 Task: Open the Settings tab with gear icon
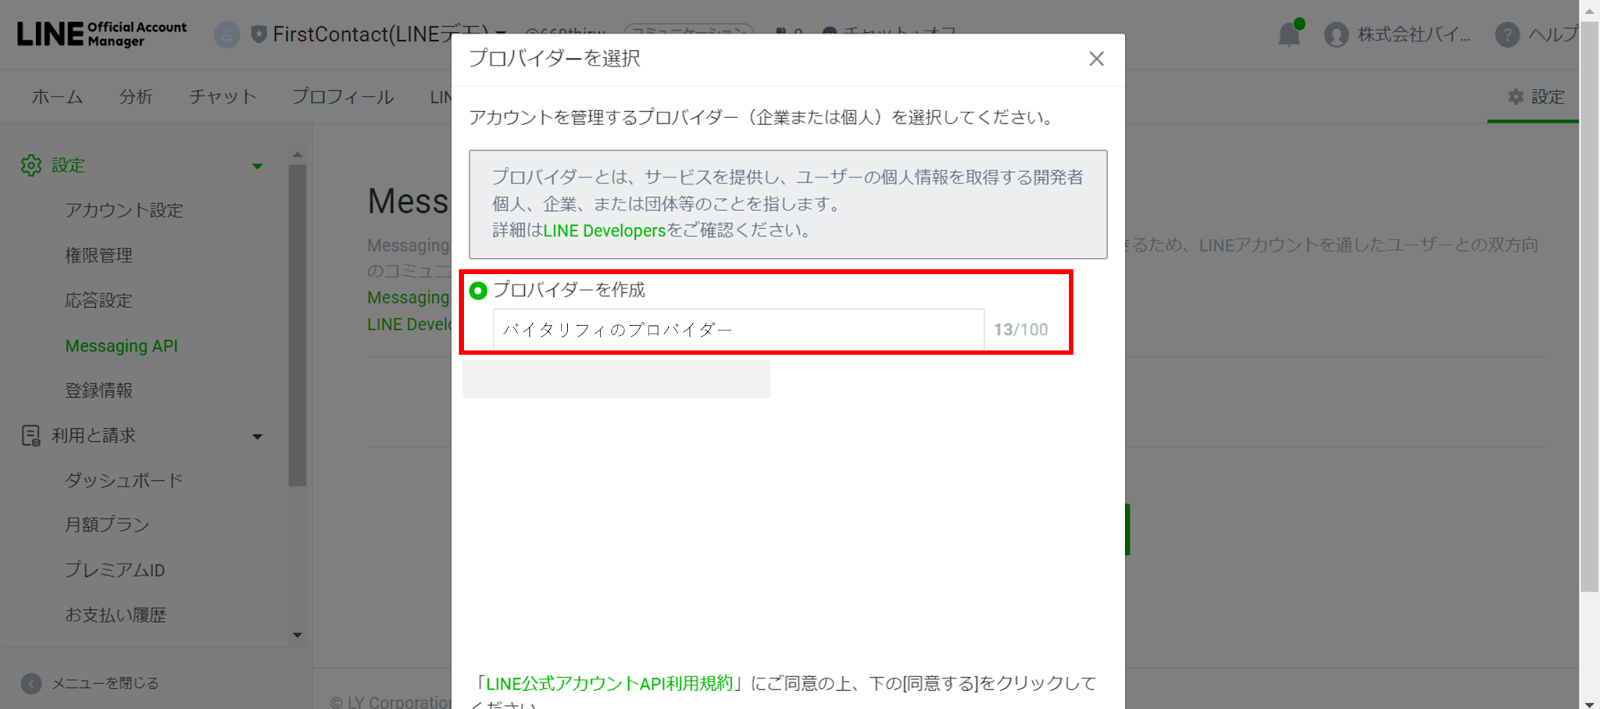[1536, 97]
